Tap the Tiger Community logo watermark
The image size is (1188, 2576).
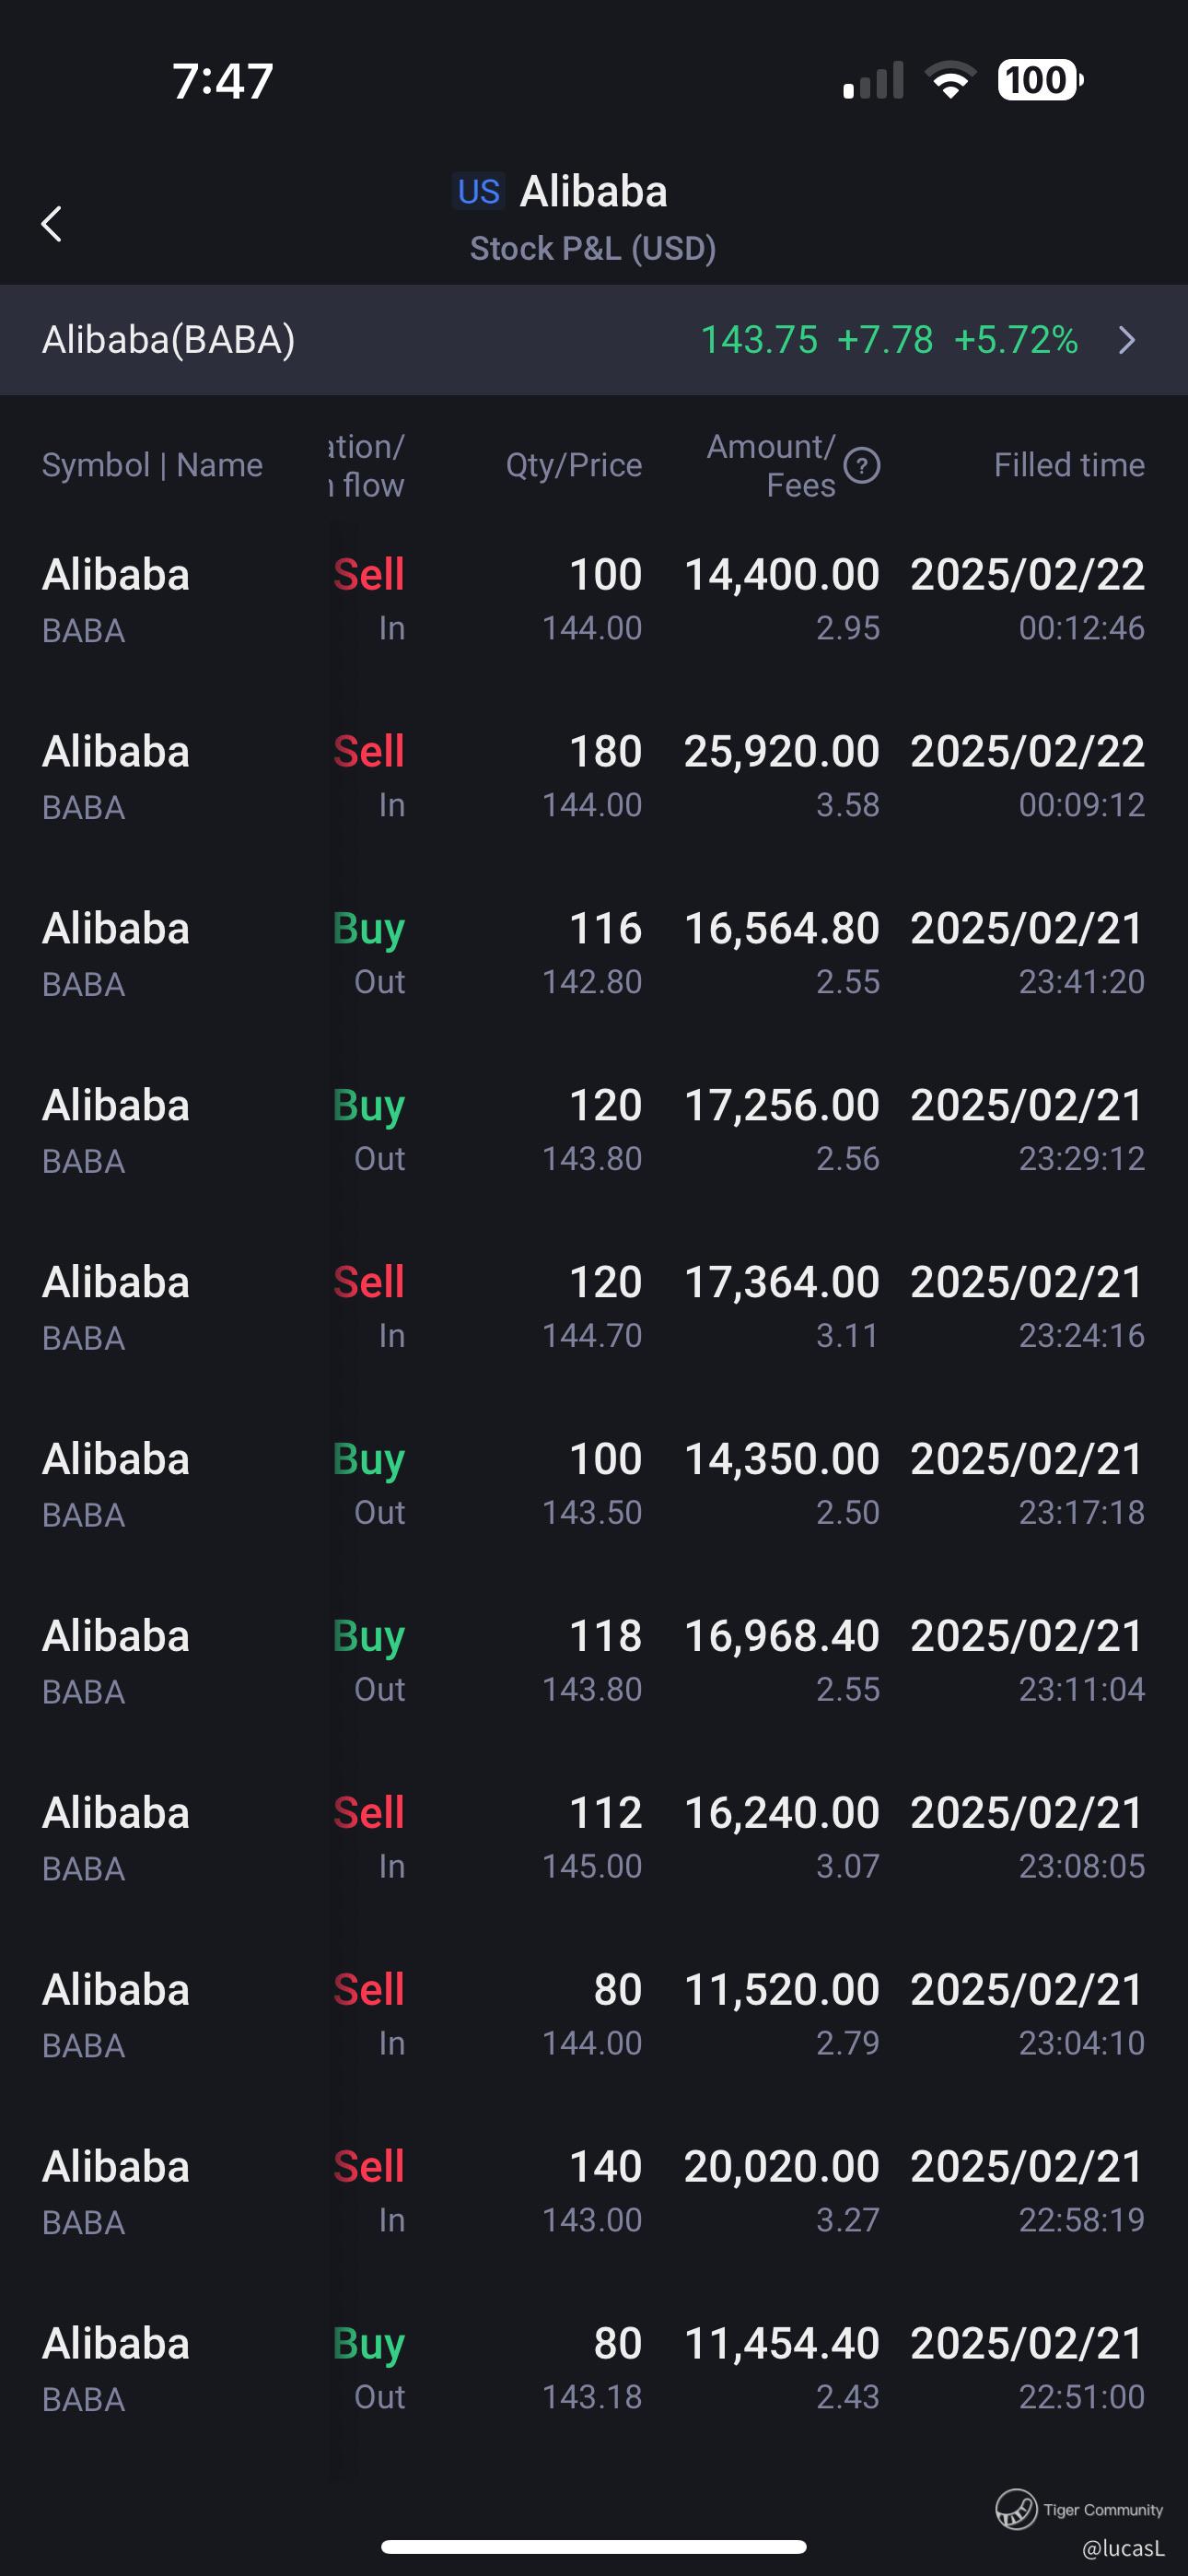point(1016,2509)
